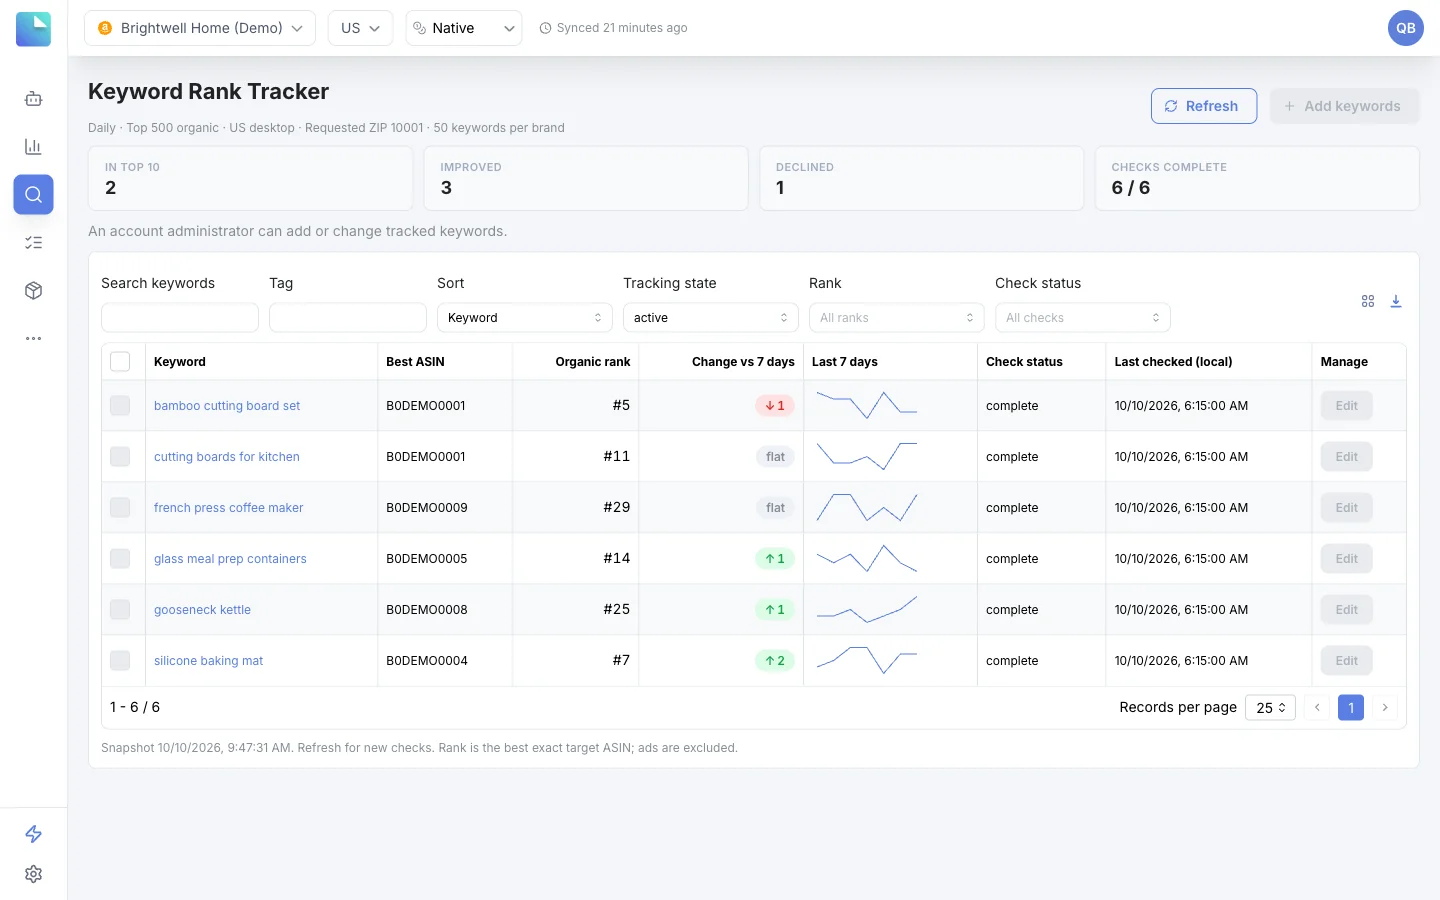
Task: Focus the Search keywords input field
Action: (180, 317)
